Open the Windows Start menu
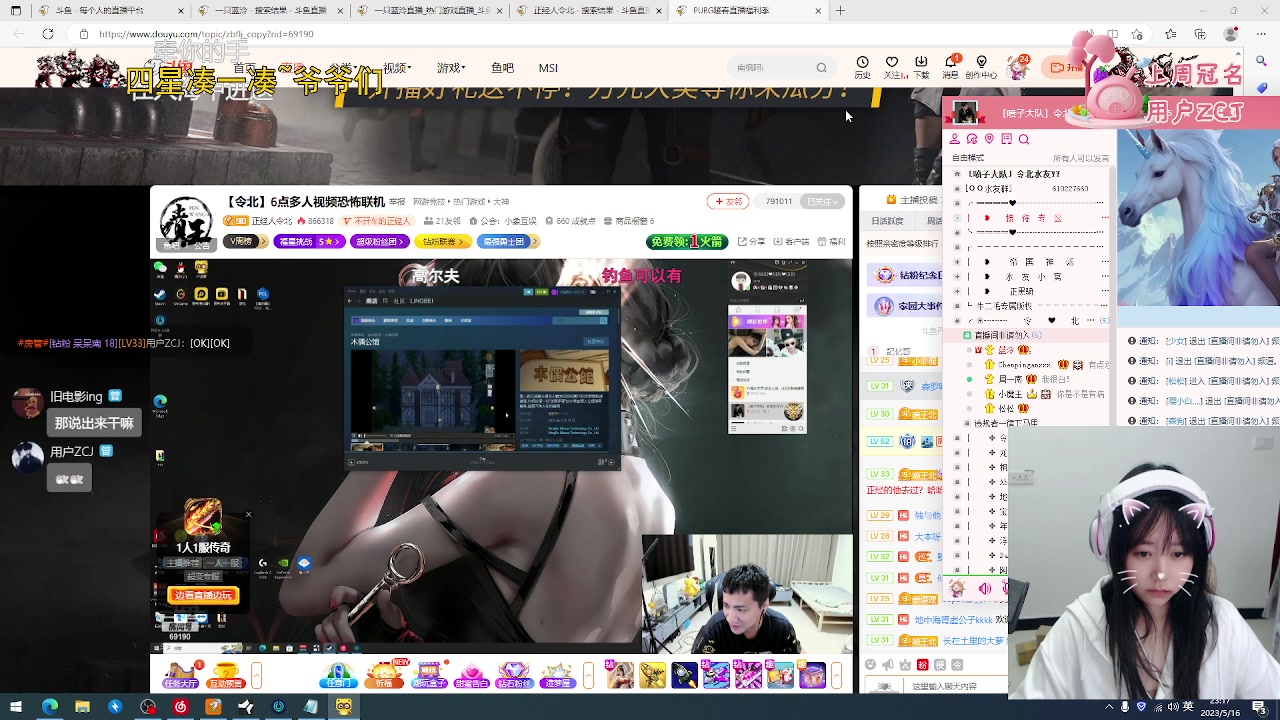 pyautogui.click(x=16, y=707)
